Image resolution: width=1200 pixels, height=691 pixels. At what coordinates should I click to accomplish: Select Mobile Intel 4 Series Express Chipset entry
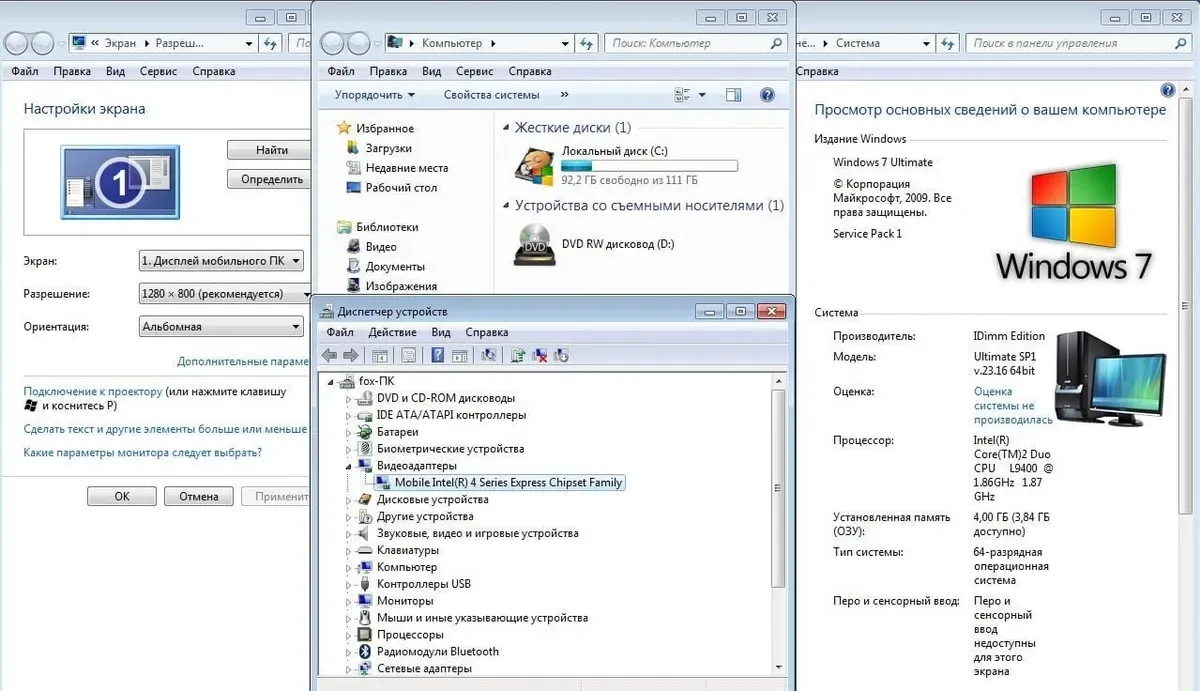click(508, 483)
